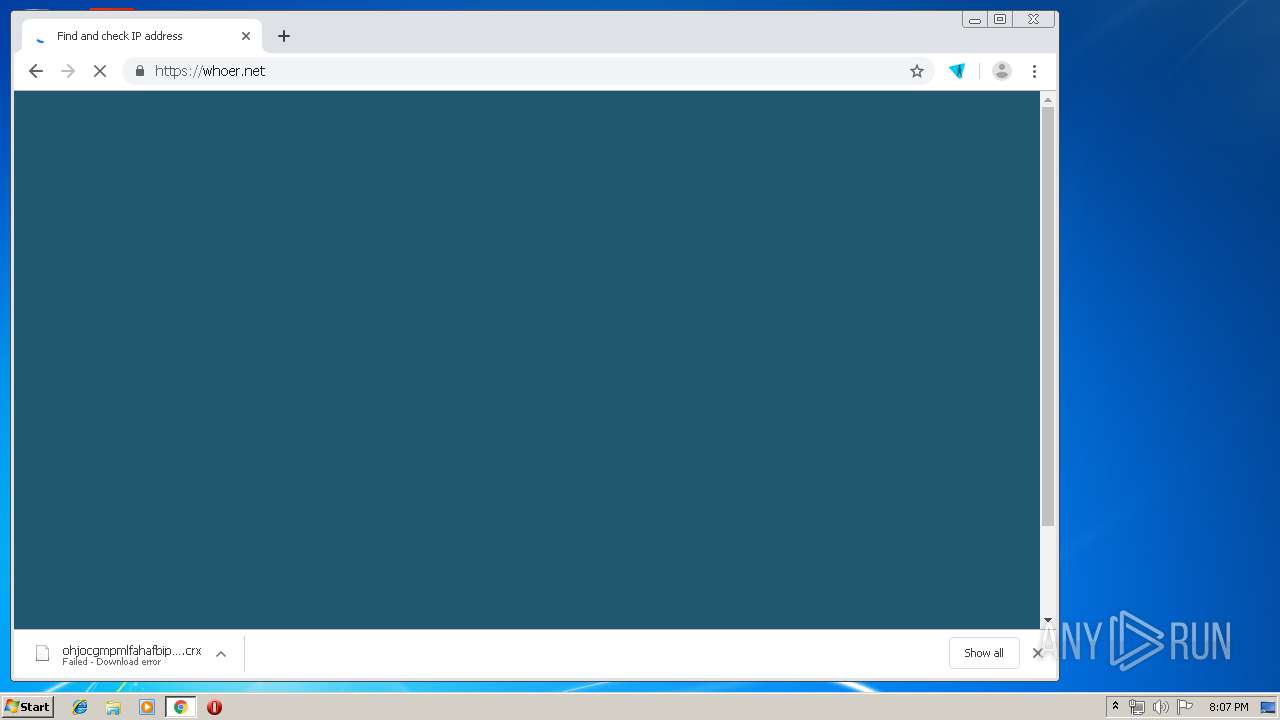Open the network tray icon
1280x720 pixels.
pyautogui.click(x=1137, y=707)
